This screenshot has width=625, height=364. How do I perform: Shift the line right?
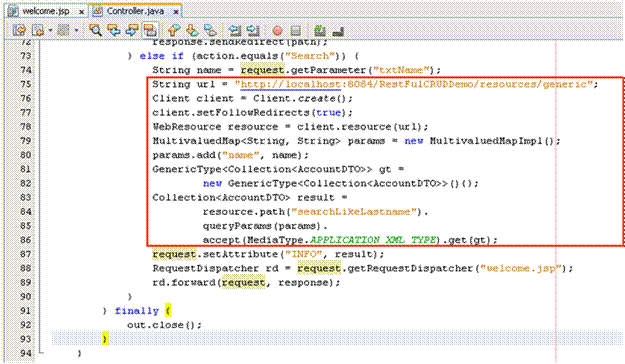(x=253, y=30)
